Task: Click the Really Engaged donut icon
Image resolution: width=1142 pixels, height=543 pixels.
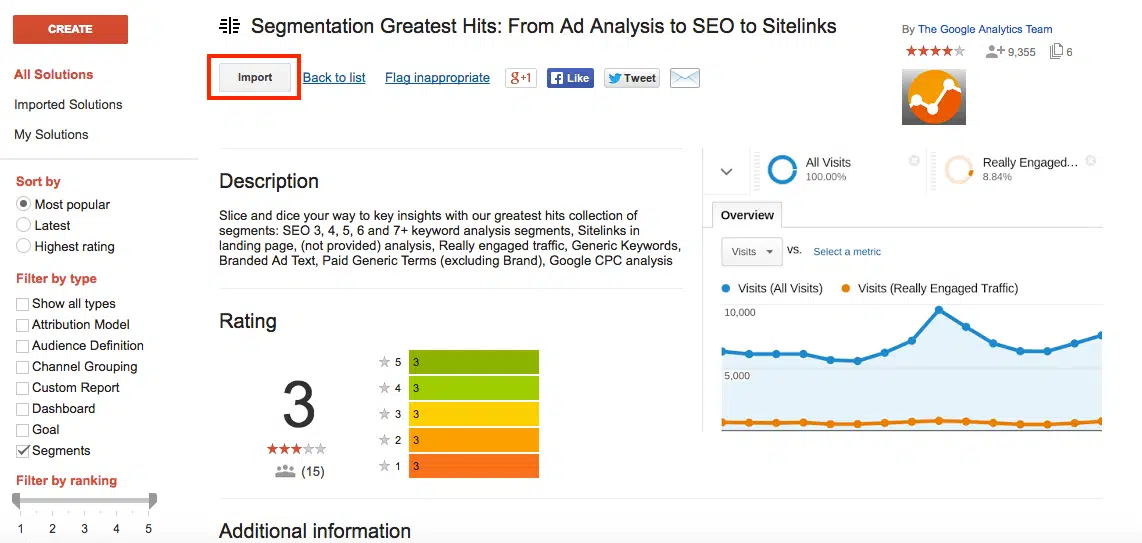Action: (x=959, y=170)
